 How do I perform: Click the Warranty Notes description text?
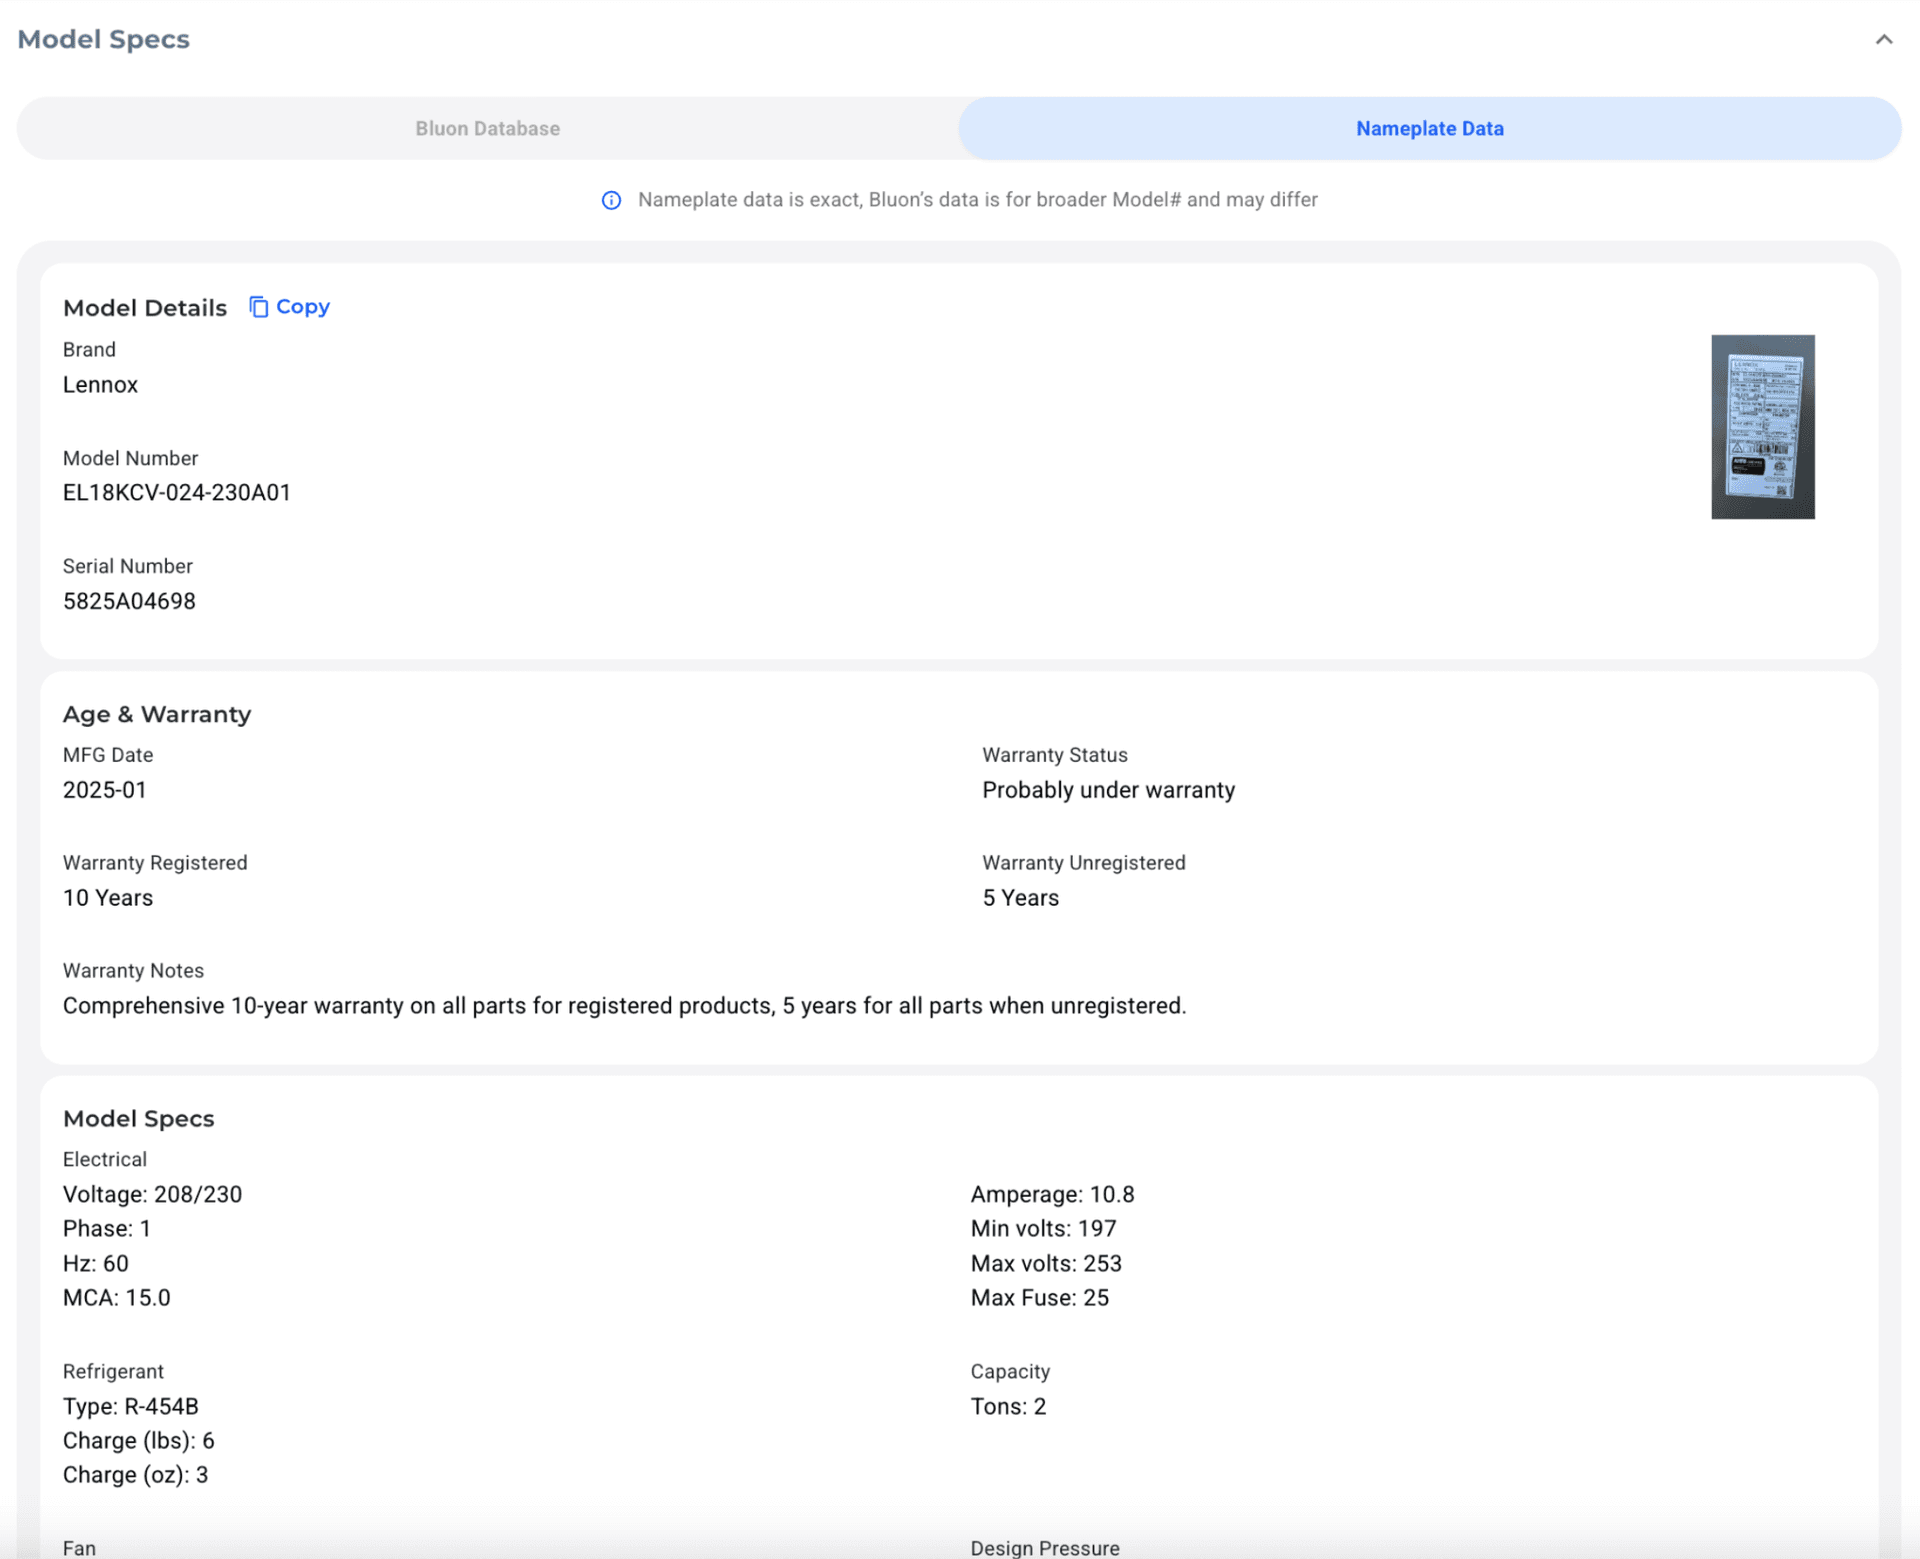click(x=624, y=1006)
